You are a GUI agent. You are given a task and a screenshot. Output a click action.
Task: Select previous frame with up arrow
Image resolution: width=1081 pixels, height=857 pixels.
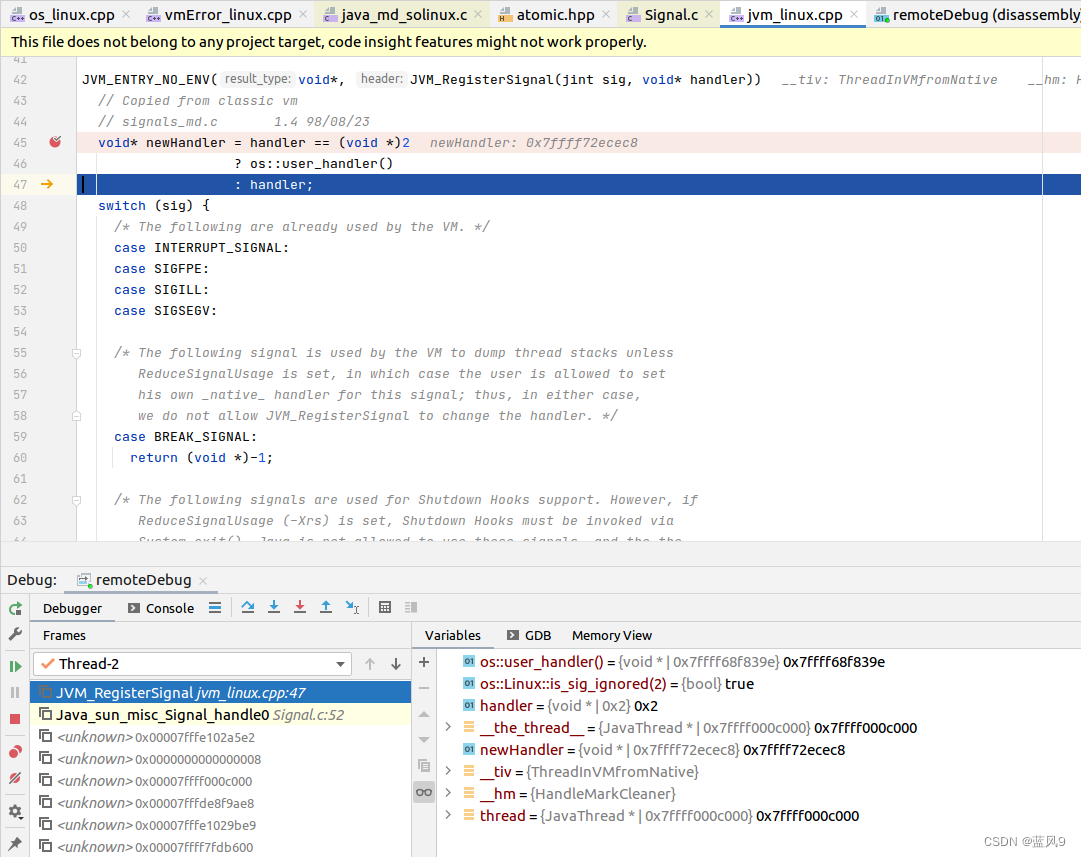(370, 664)
